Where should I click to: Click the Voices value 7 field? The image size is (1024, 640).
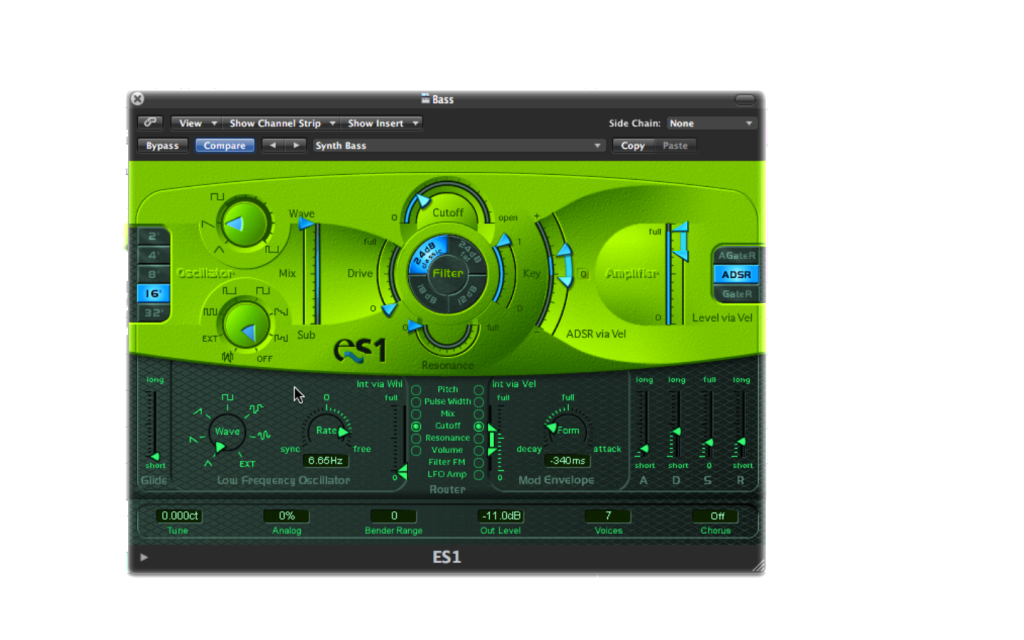pyautogui.click(x=608, y=516)
